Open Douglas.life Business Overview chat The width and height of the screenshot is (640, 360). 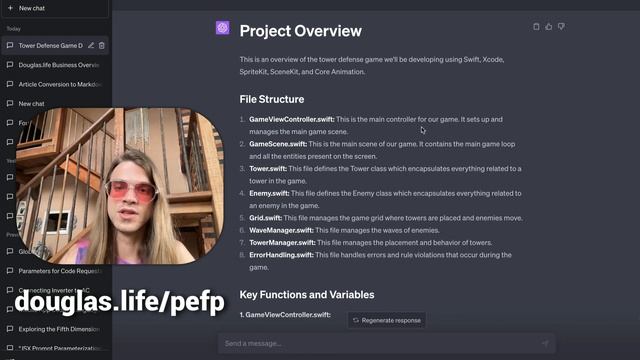[x=56, y=65]
